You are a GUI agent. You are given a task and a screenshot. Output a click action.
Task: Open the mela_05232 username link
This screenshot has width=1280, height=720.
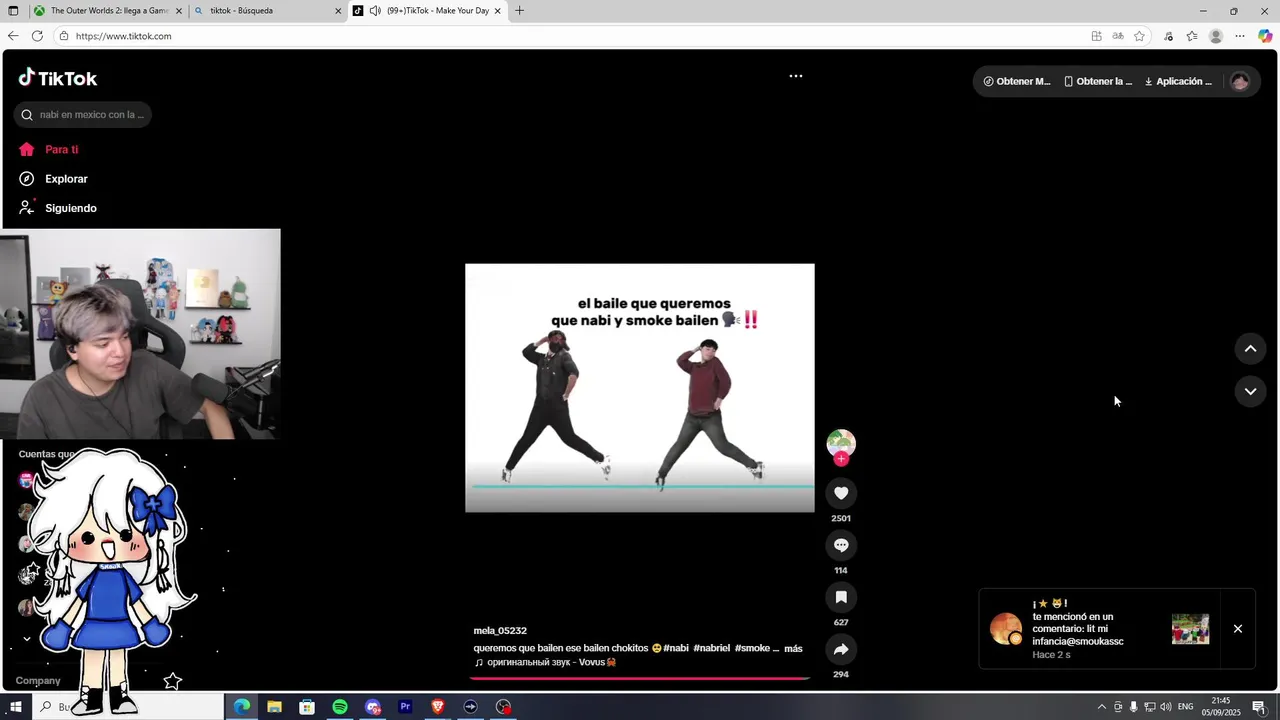(x=500, y=631)
